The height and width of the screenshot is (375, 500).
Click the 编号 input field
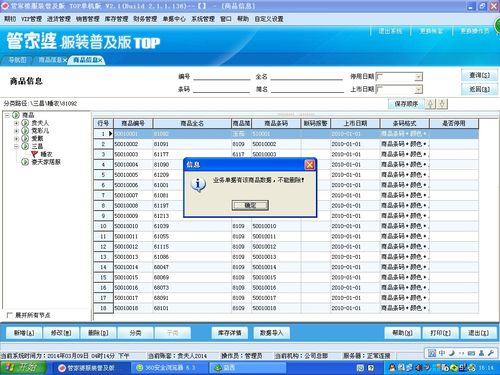coord(222,76)
